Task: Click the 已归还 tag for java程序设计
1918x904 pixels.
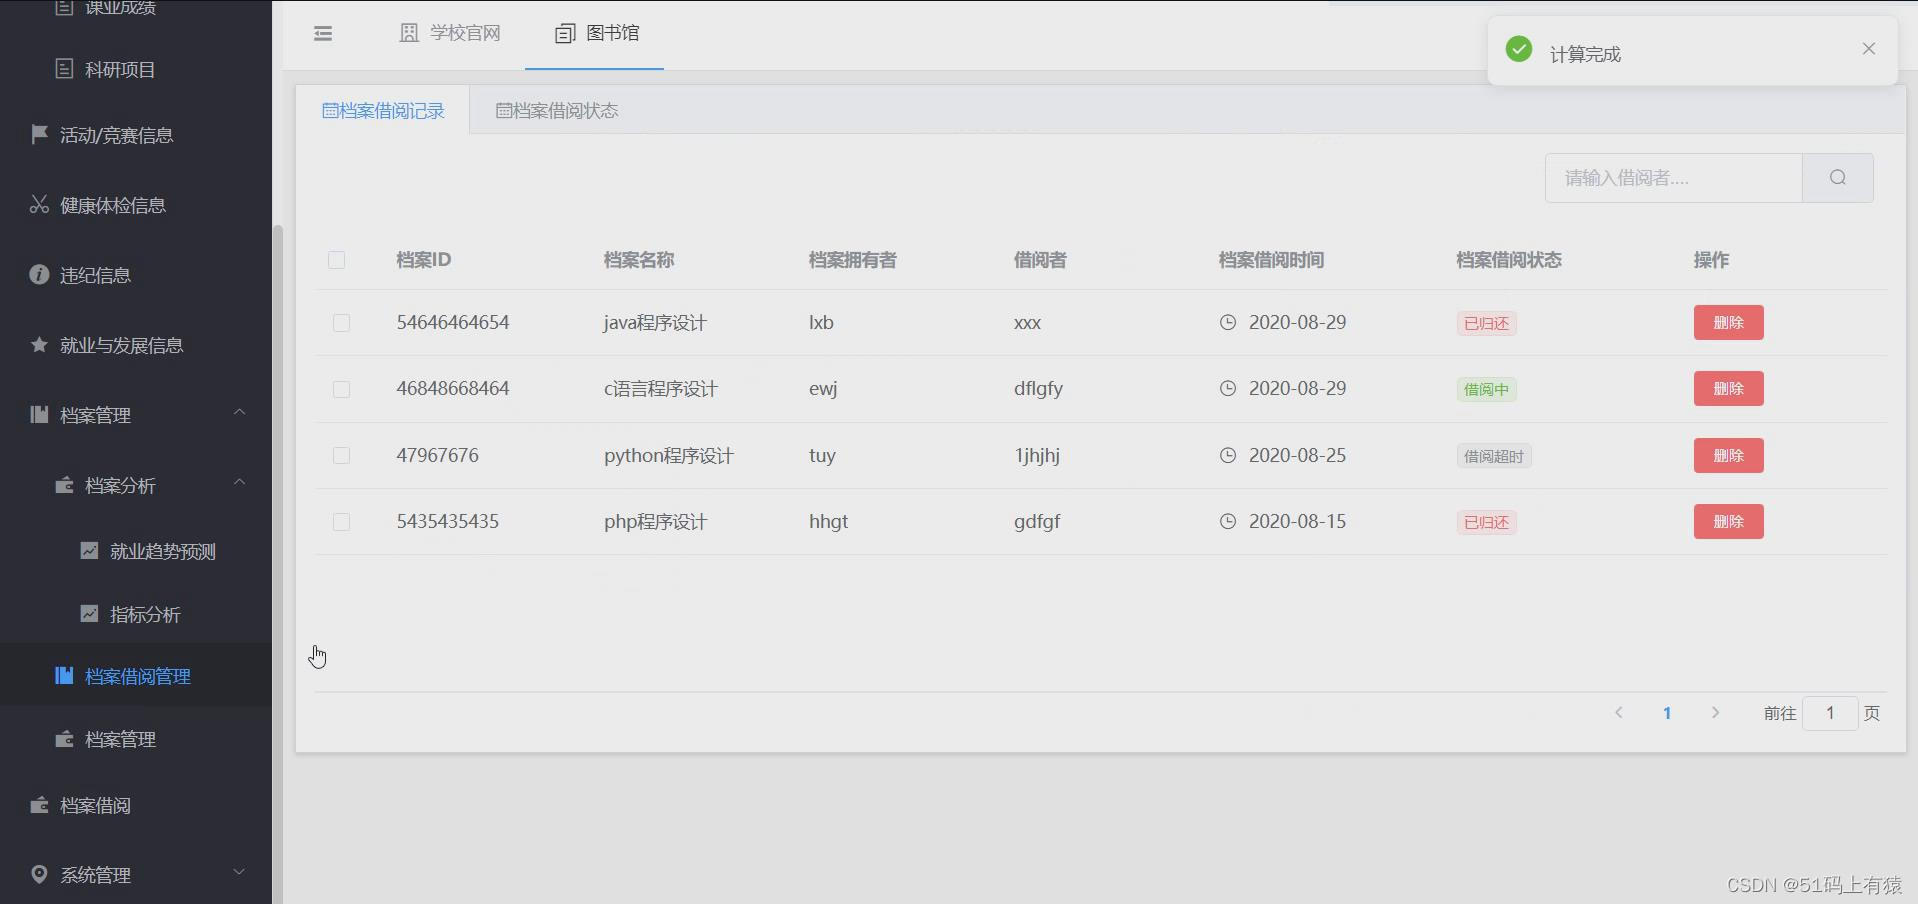Action: coord(1486,323)
